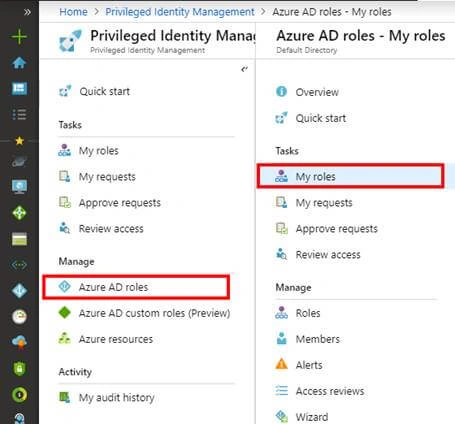Select Review access in the left PIM pane
Screen dimensions: 455x424
pyautogui.click(x=101, y=229)
